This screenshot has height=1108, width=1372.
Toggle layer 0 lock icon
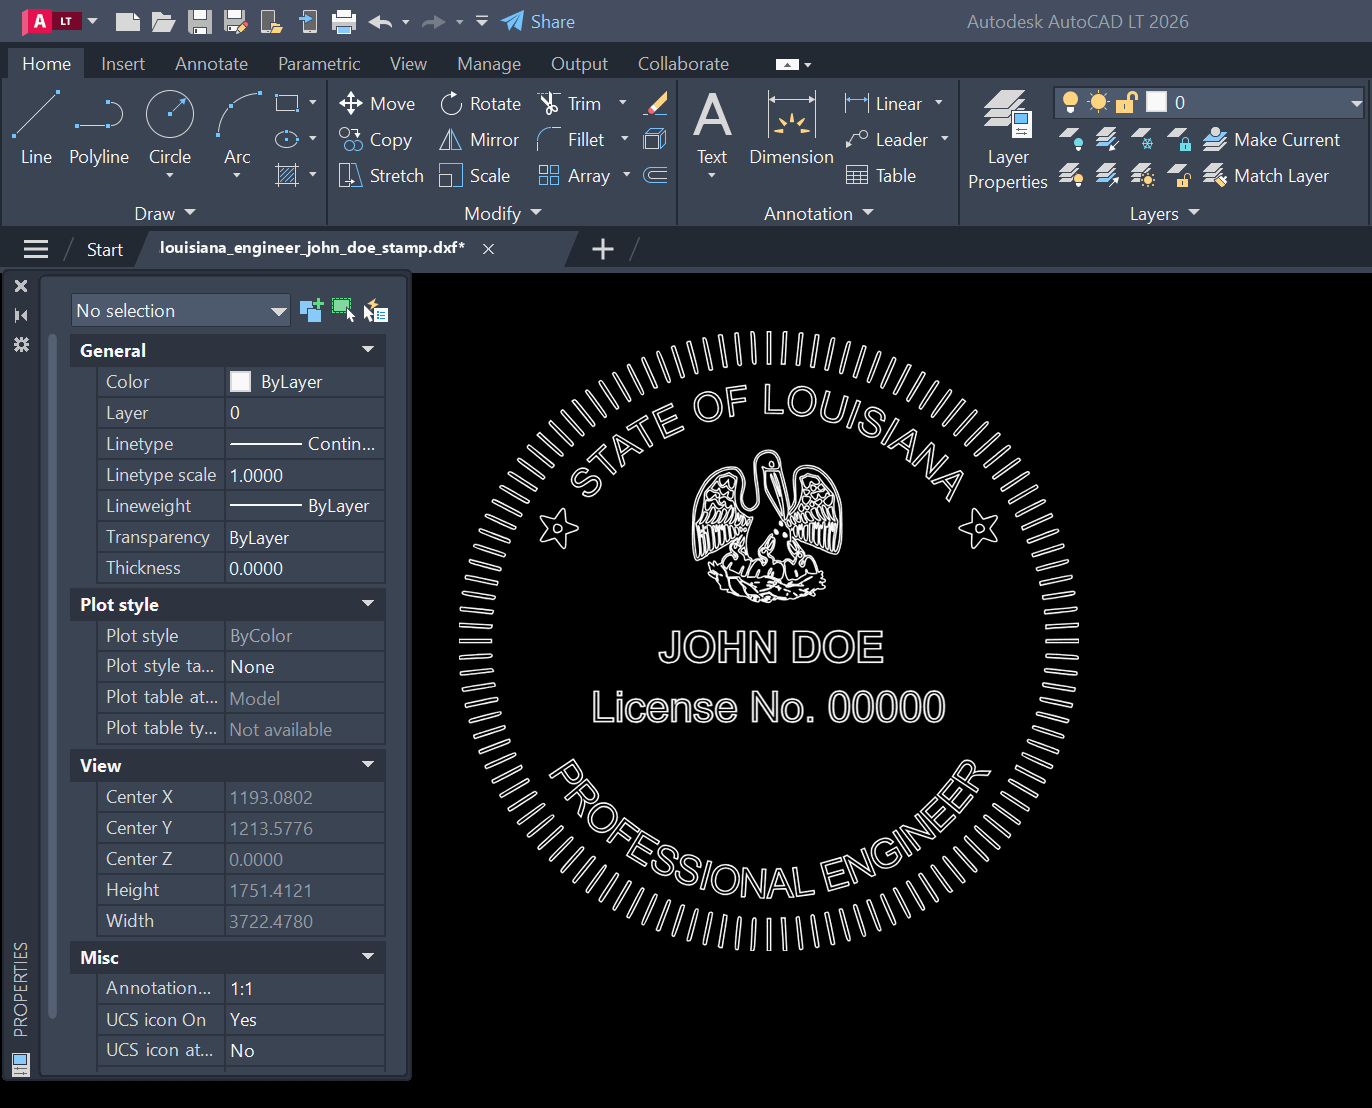coord(1127,102)
